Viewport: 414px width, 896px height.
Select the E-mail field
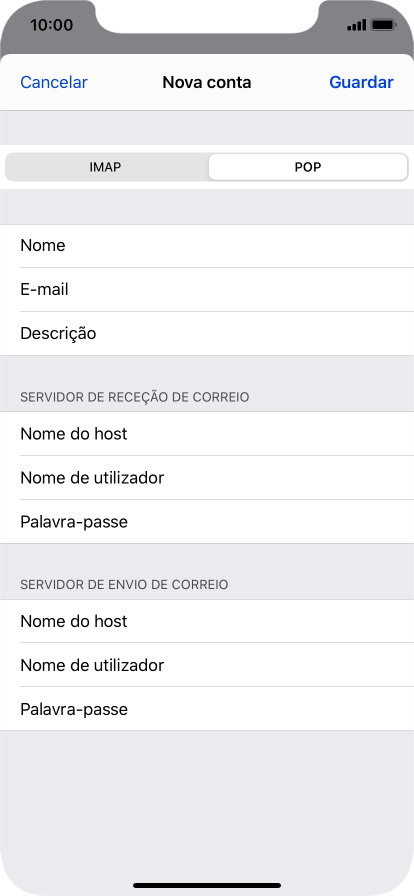click(207, 290)
